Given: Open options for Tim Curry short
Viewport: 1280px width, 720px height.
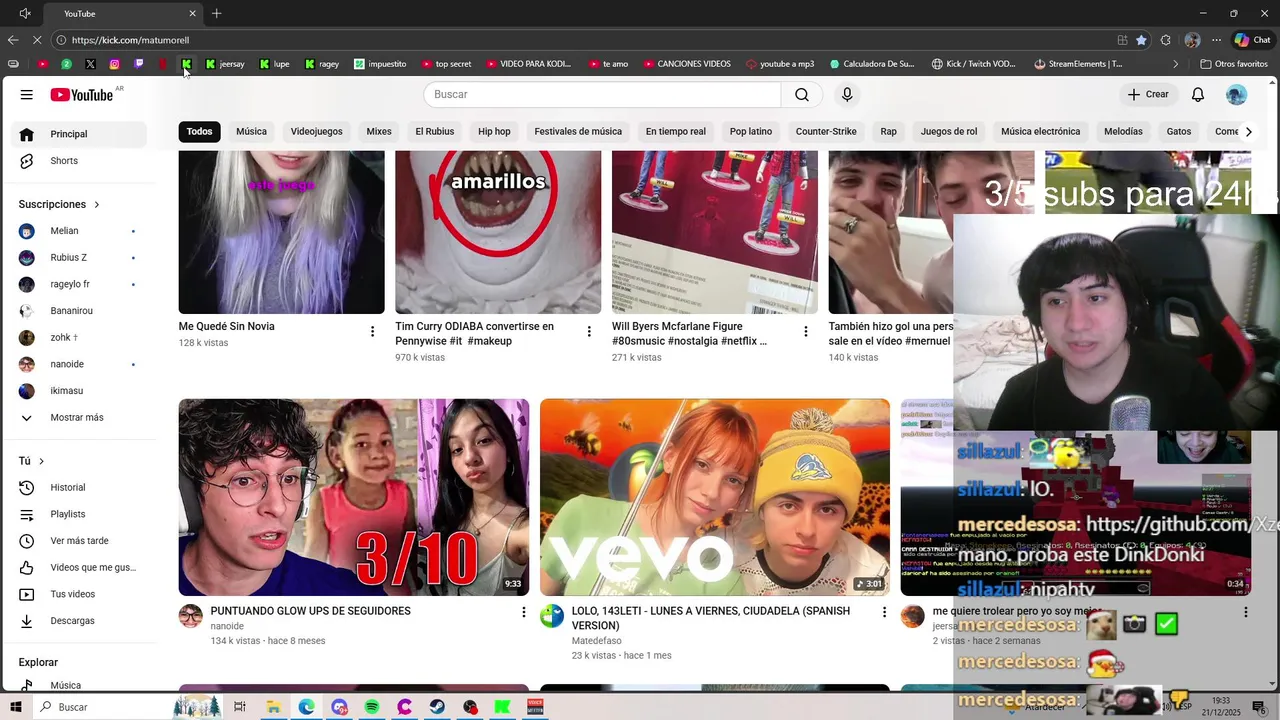Looking at the screenshot, I should (x=589, y=332).
